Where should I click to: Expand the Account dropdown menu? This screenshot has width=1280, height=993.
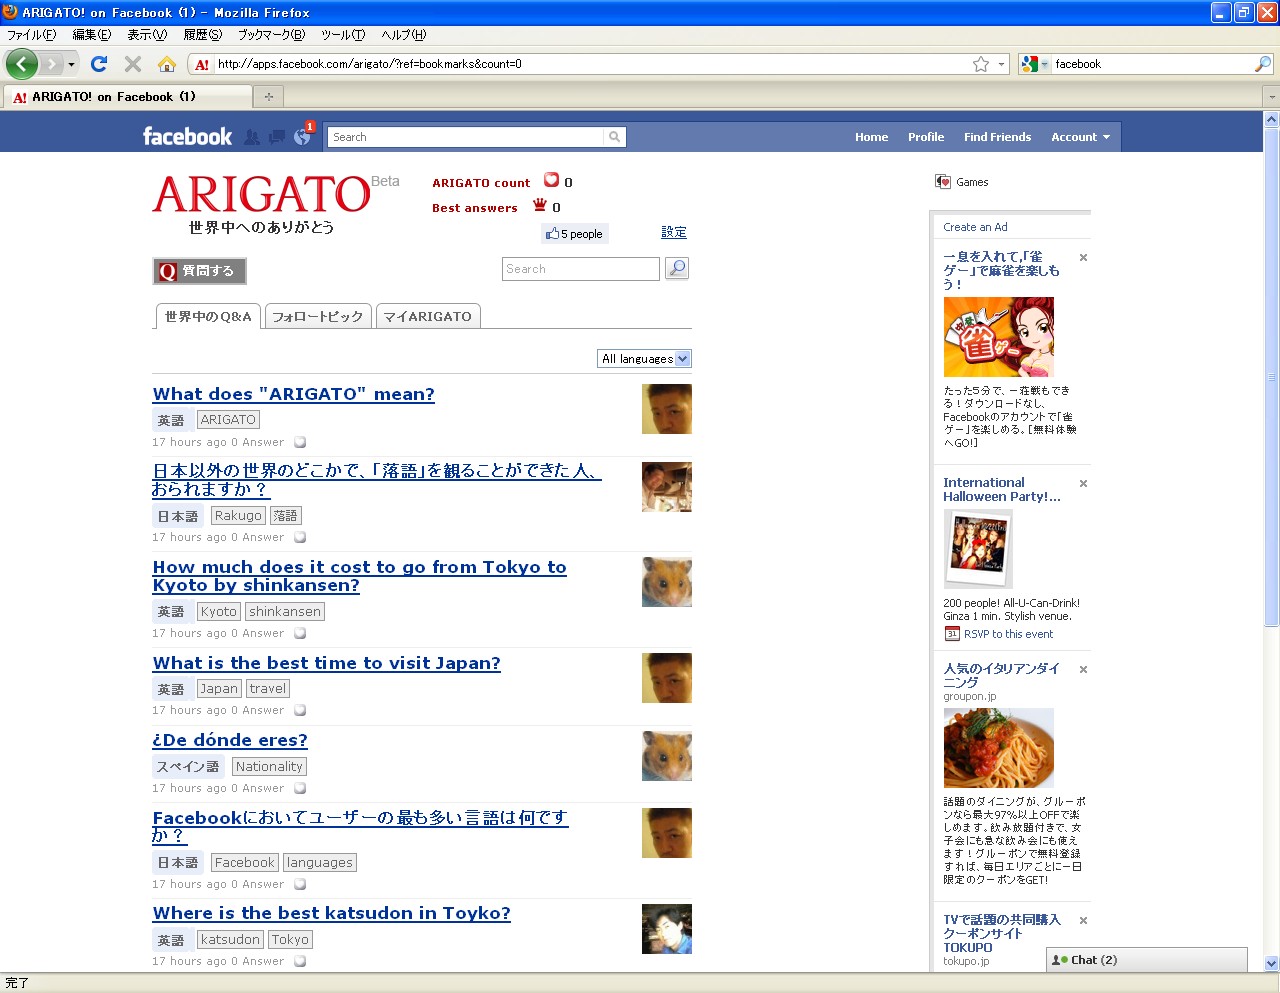(1080, 137)
